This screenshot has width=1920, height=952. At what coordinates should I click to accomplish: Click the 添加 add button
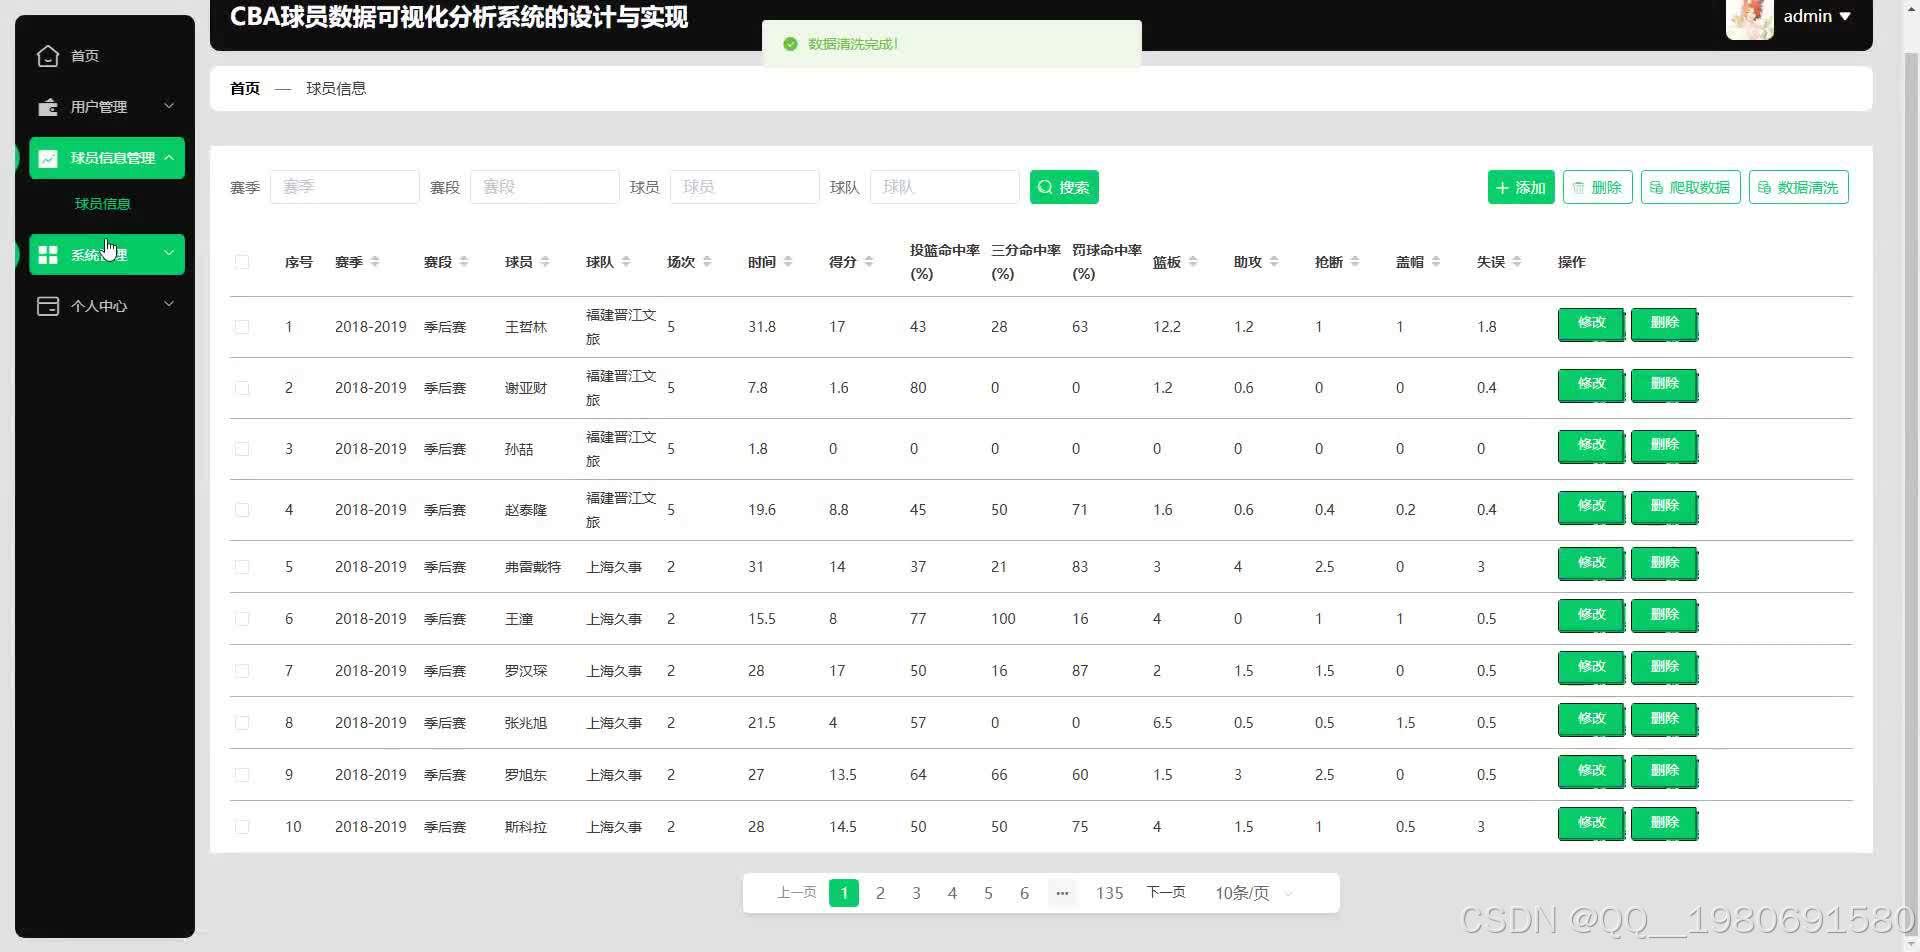pyautogui.click(x=1520, y=187)
